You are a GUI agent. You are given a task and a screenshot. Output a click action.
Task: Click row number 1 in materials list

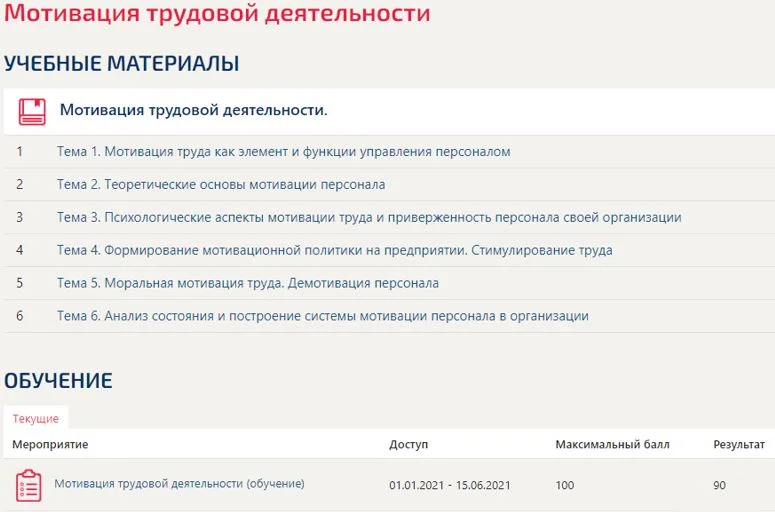[x=19, y=151]
